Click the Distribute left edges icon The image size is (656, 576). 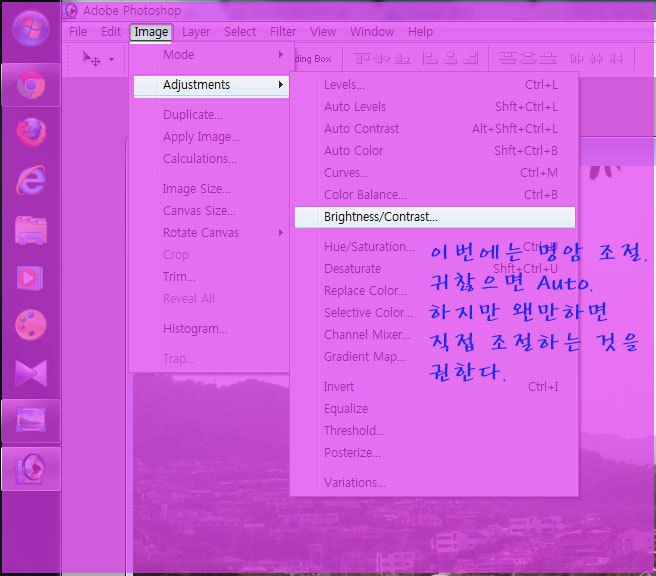577,58
